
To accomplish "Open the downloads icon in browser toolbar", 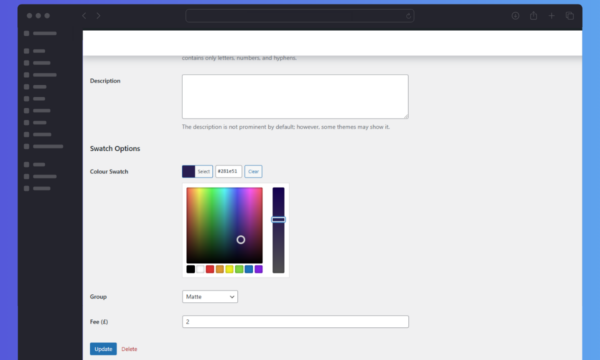I will click(x=515, y=16).
